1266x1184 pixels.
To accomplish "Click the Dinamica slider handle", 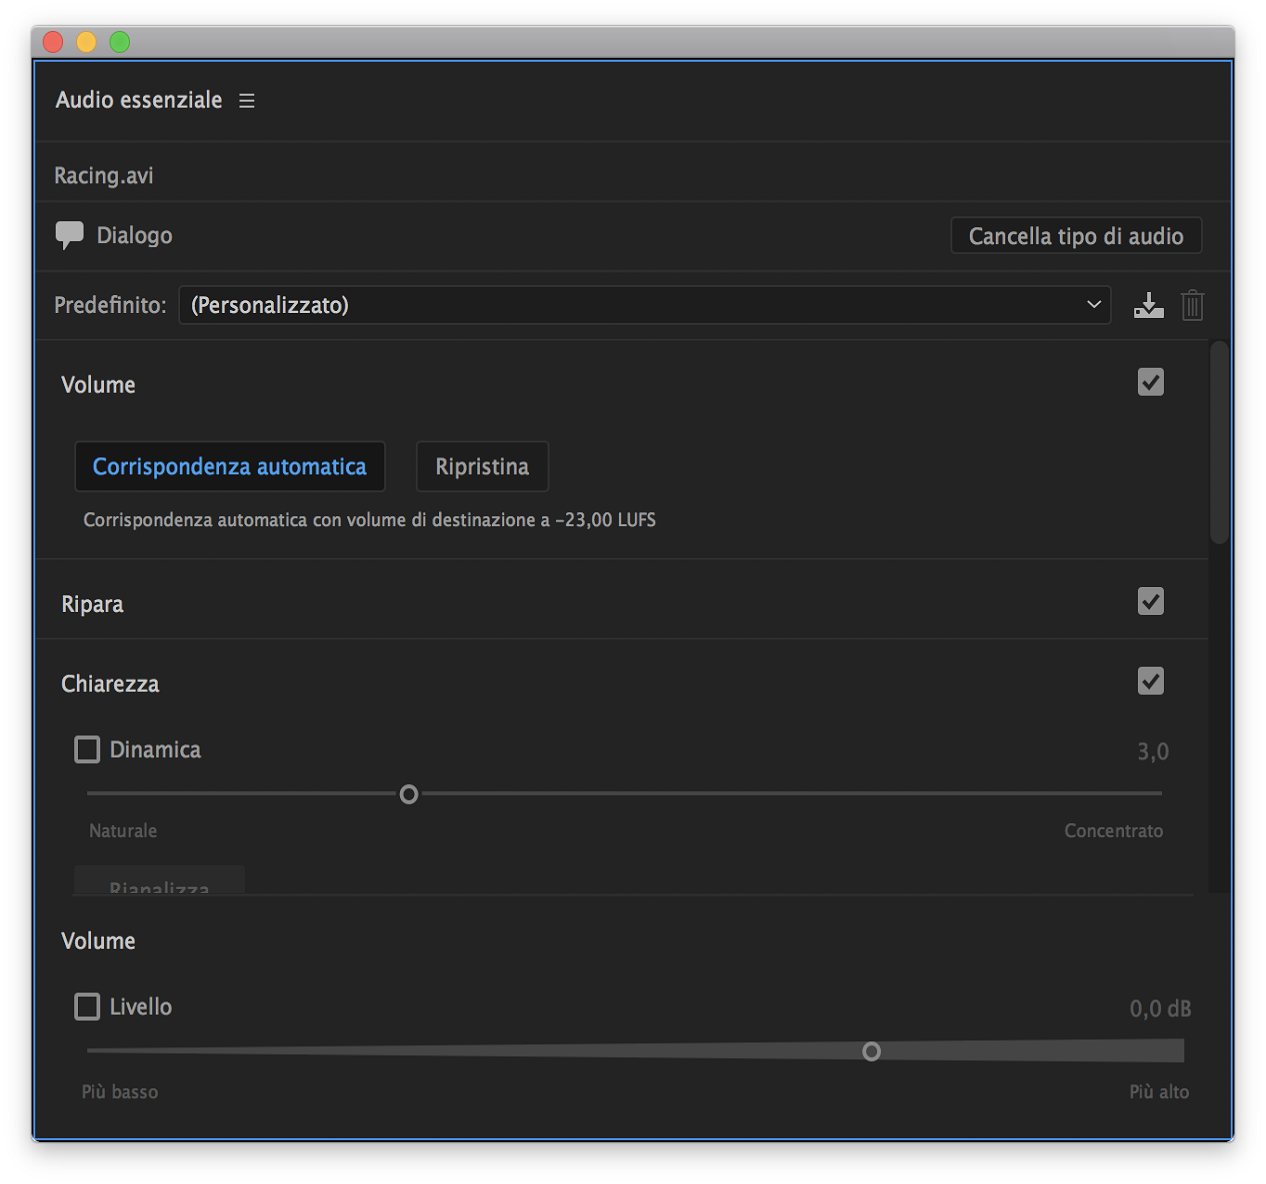I will (409, 794).
